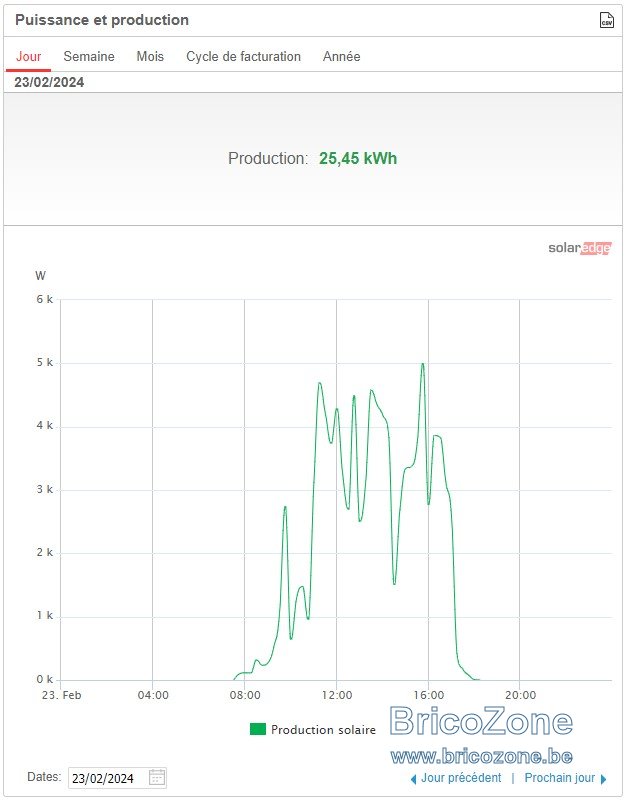Click the left arrow beside Jour précédent

(x=414, y=779)
